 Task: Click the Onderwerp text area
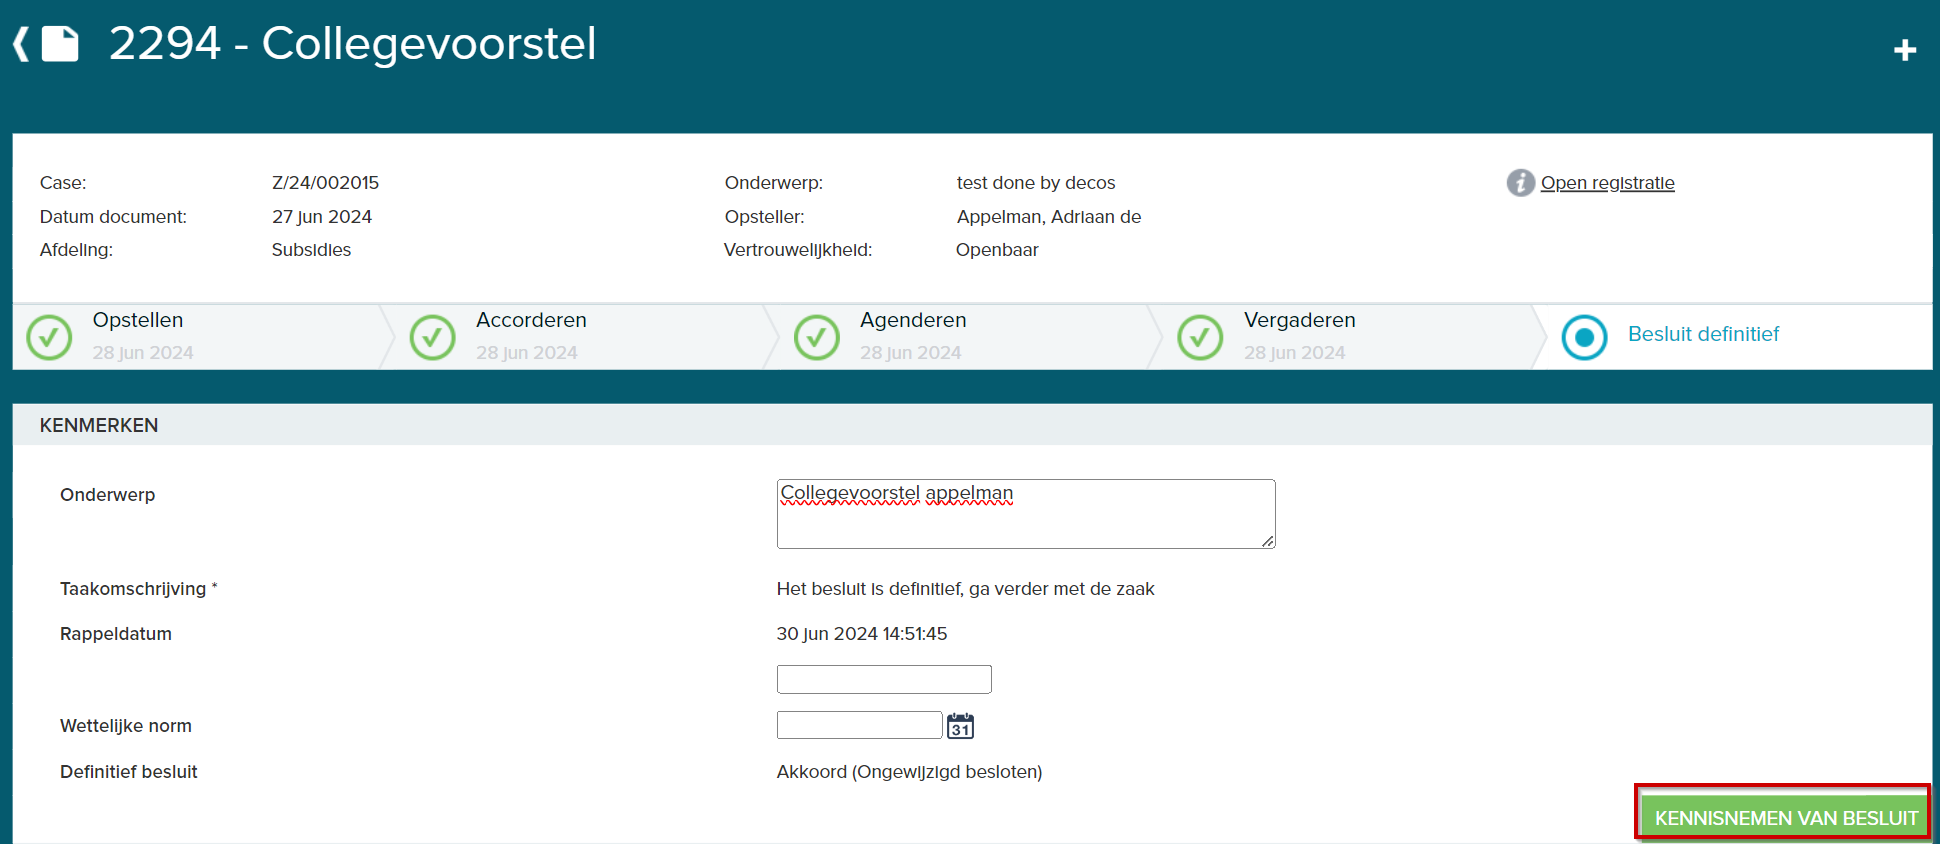click(x=1026, y=514)
